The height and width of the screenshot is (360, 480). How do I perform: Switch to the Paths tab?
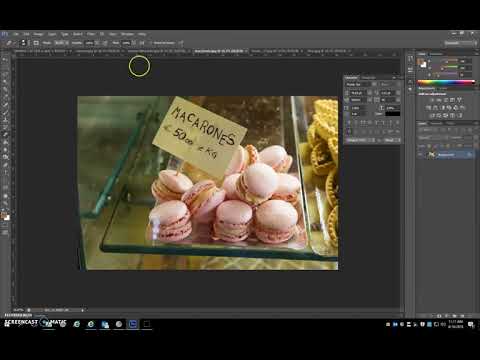point(450,123)
